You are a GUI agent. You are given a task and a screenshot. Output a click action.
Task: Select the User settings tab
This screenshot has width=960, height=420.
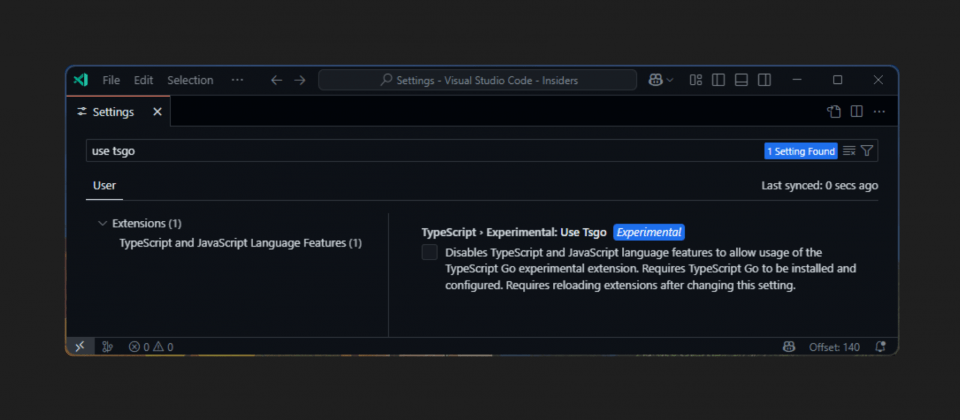[x=104, y=186]
